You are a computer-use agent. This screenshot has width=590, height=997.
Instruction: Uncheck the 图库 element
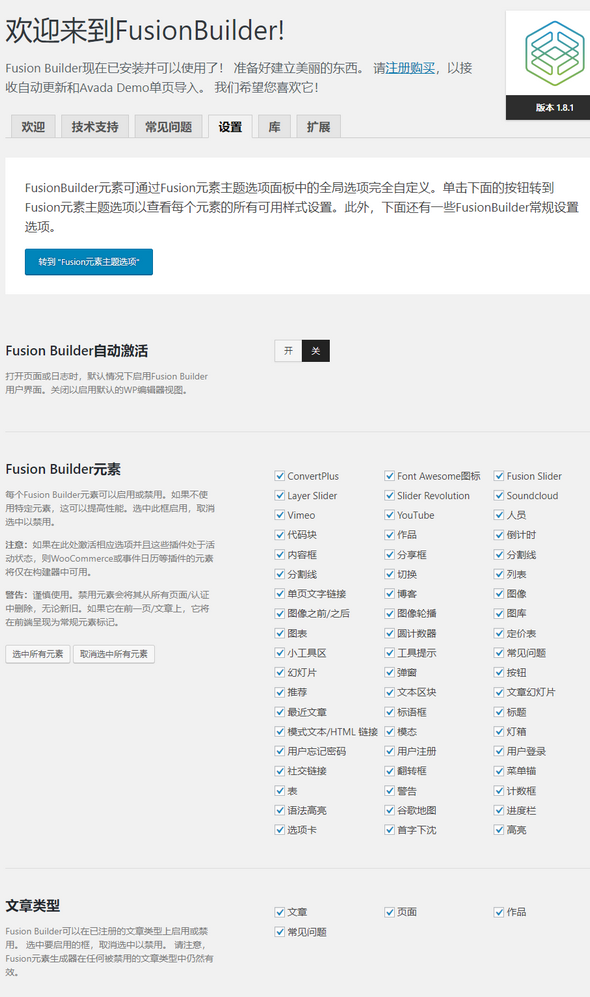point(499,614)
